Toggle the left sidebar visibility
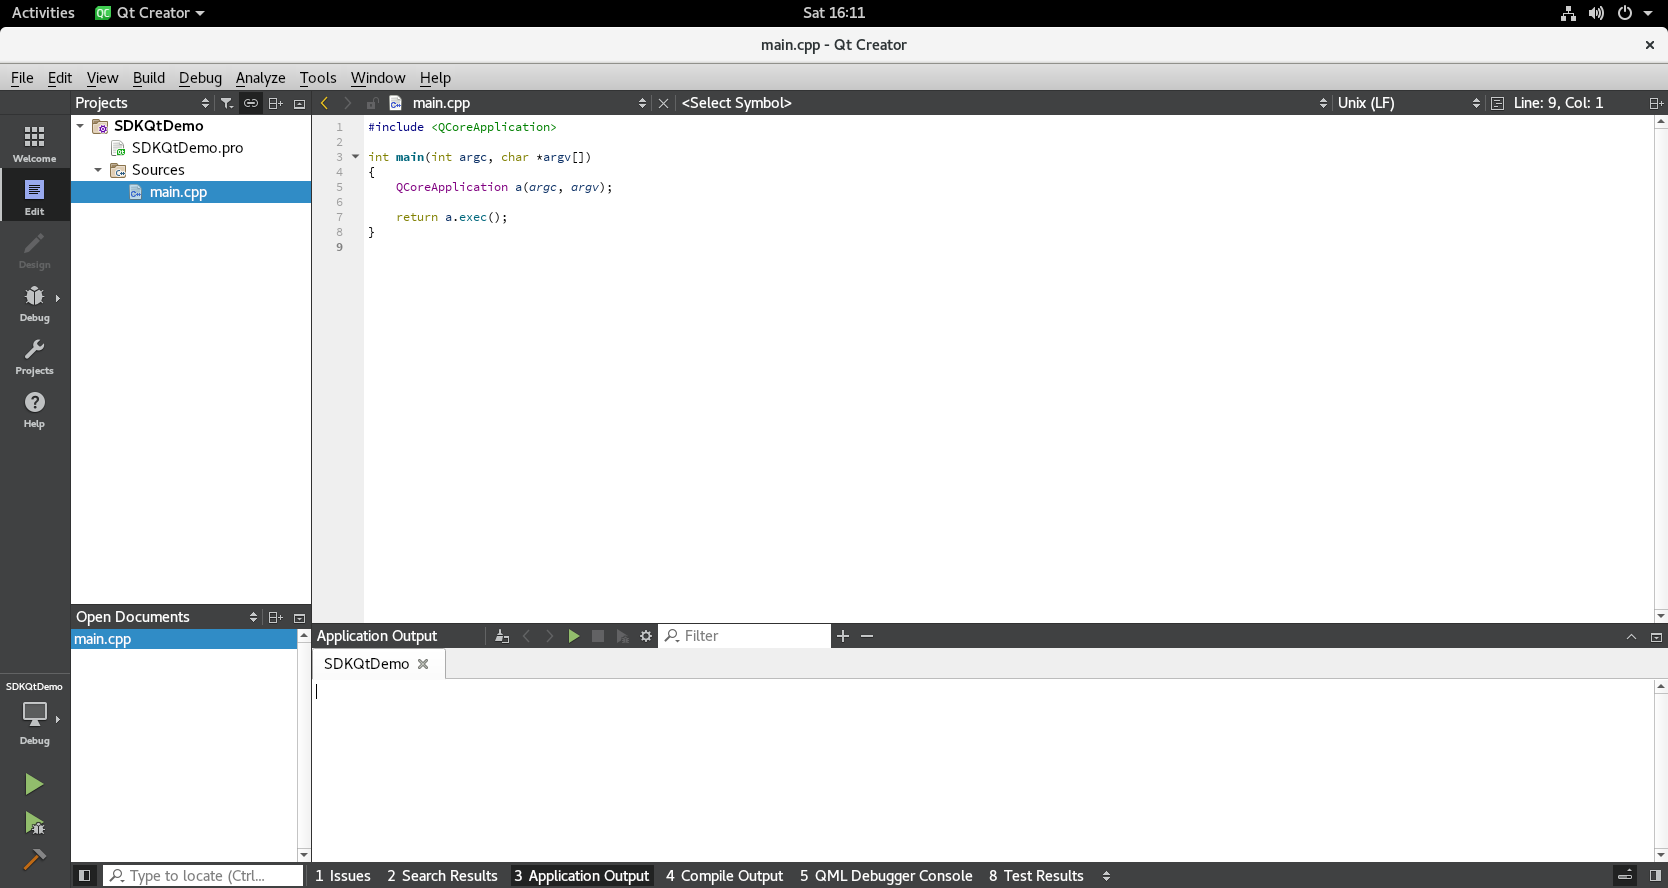The height and width of the screenshot is (888, 1668). [x=85, y=876]
